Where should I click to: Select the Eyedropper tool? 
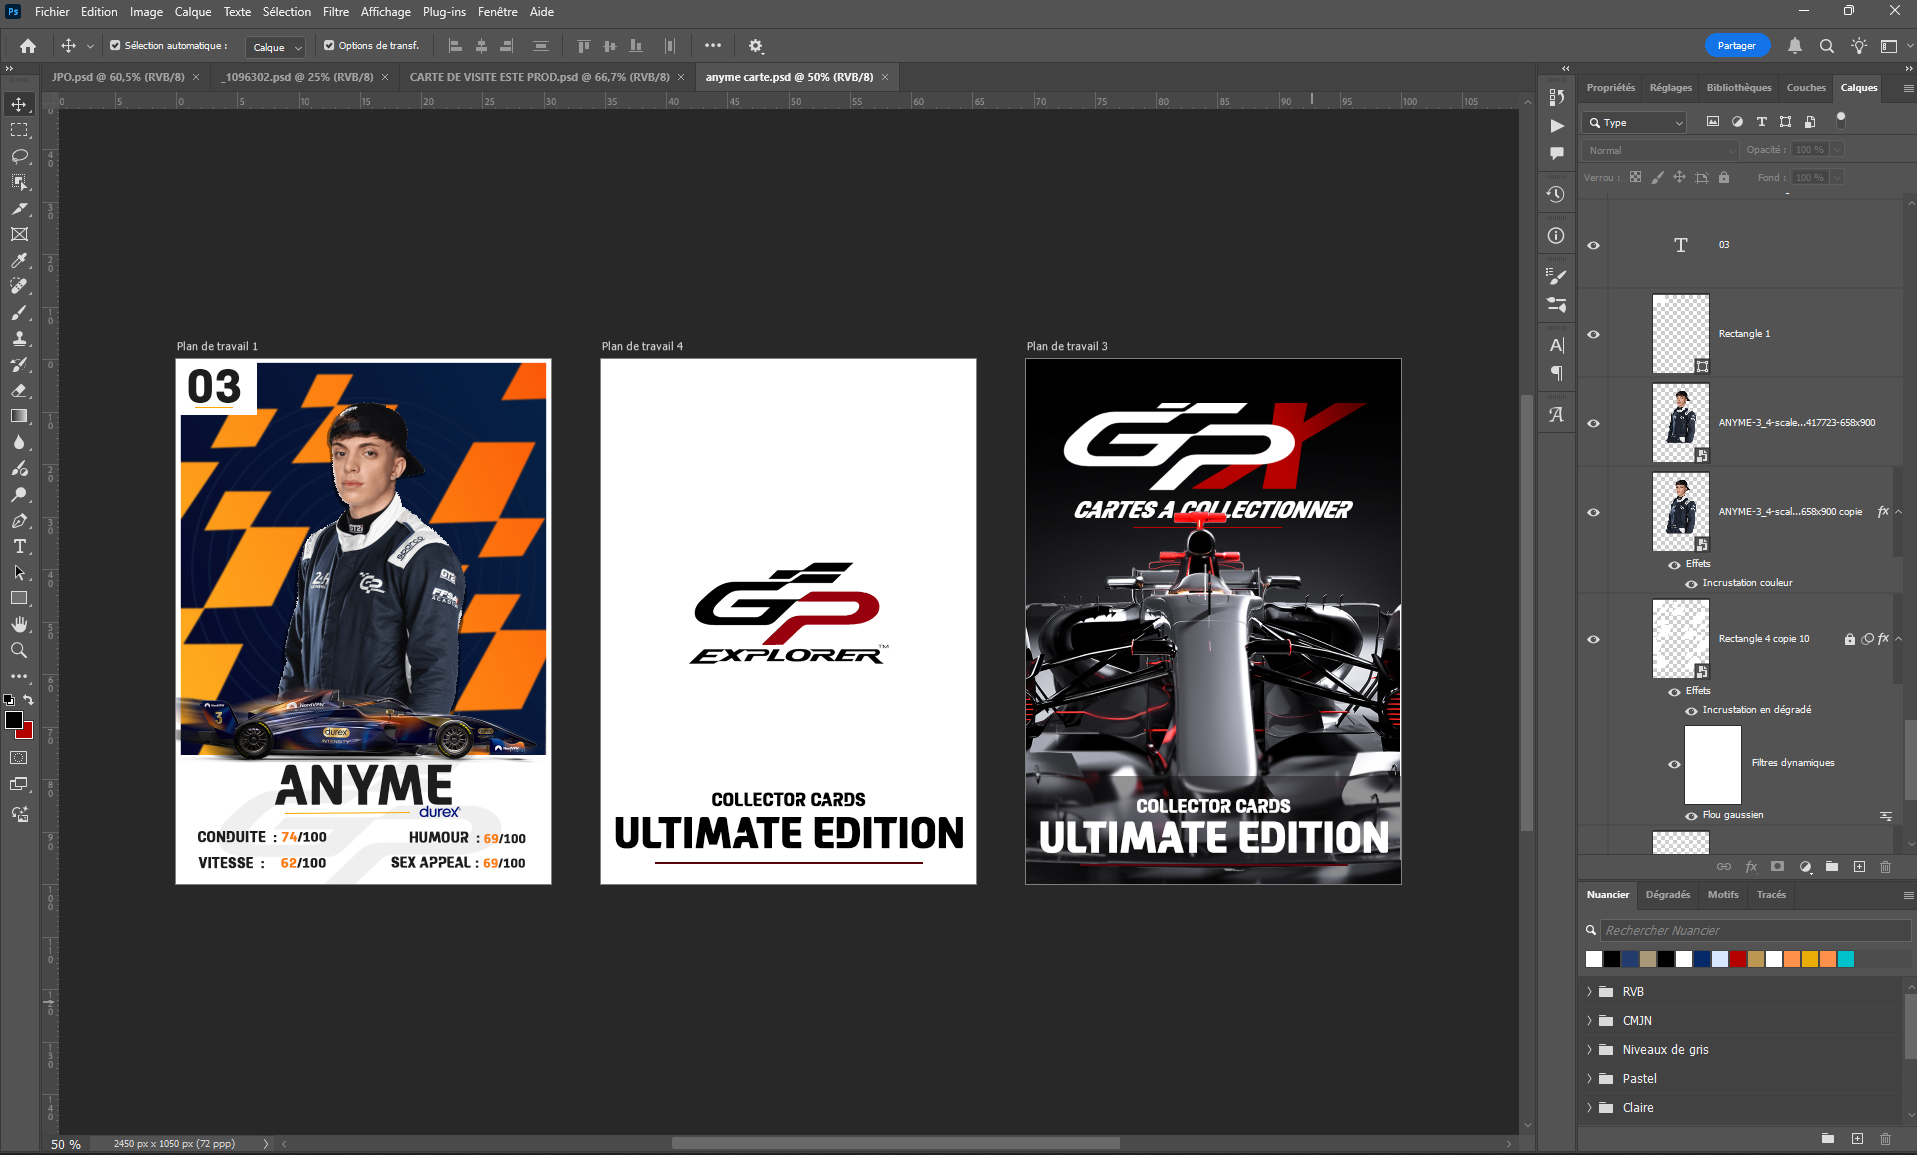(19, 260)
